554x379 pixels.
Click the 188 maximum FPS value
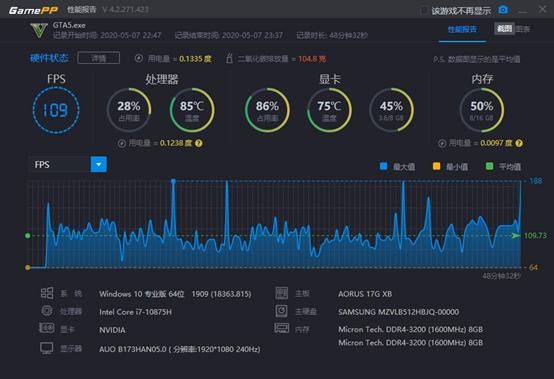[x=536, y=181]
